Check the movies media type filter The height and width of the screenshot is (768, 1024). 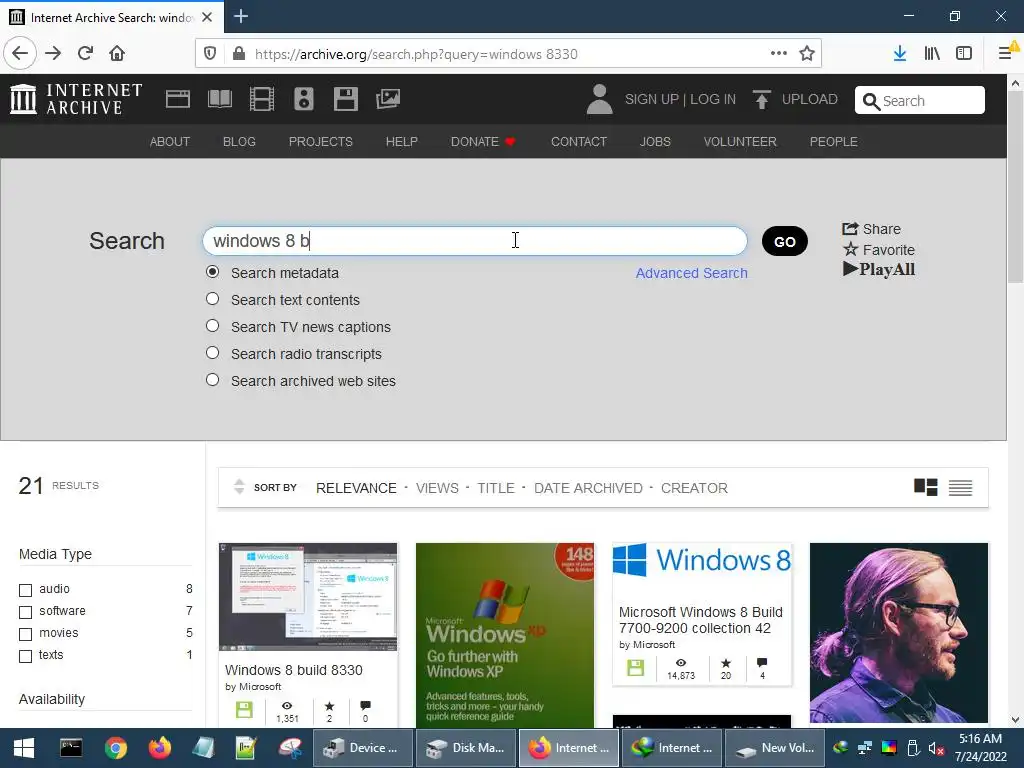tap(25, 634)
